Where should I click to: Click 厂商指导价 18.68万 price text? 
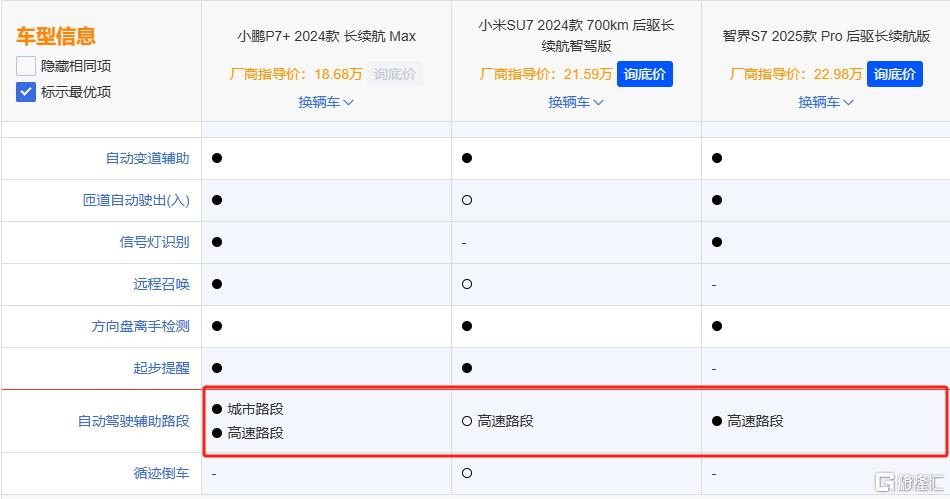click(296, 74)
